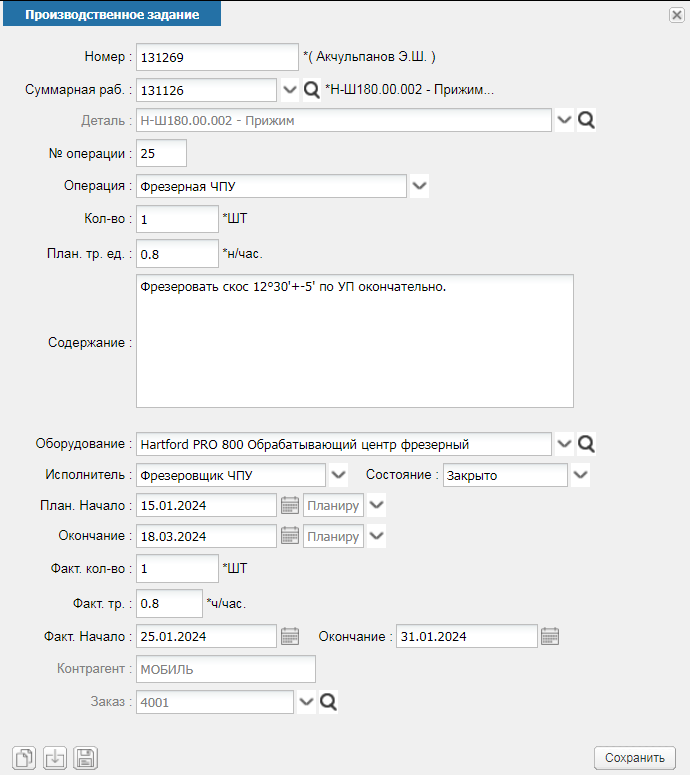Click inside the Содержание text area
The width and height of the screenshot is (690, 775).
click(x=355, y=341)
